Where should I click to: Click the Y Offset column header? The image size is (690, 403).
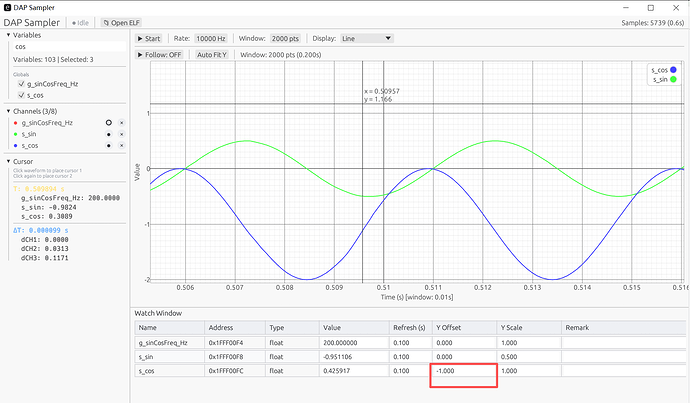pyautogui.click(x=465, y=327)
